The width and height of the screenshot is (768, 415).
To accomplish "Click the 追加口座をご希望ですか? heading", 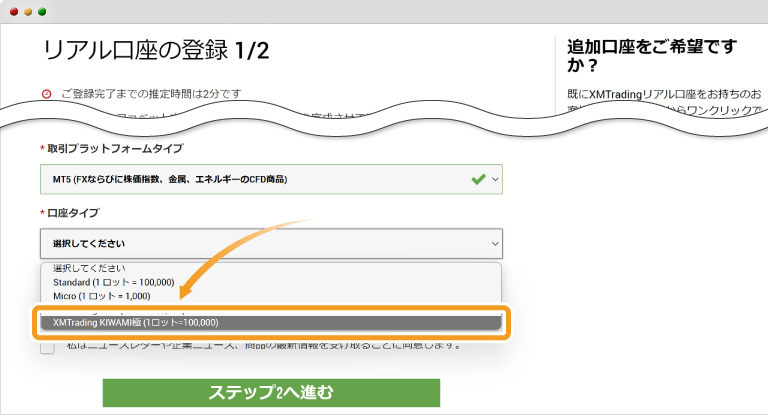I will click(652, 56).
